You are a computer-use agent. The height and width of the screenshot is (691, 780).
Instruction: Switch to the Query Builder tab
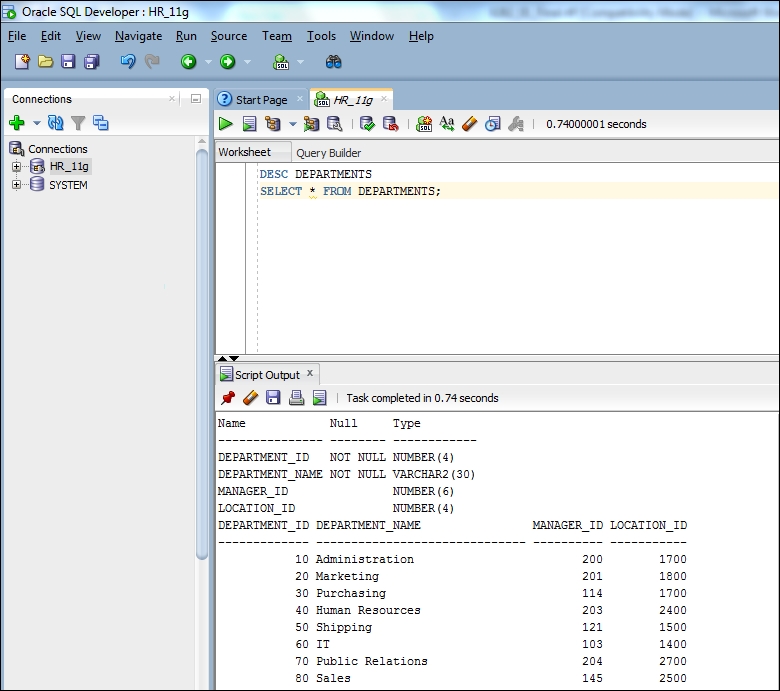point(328,153)
